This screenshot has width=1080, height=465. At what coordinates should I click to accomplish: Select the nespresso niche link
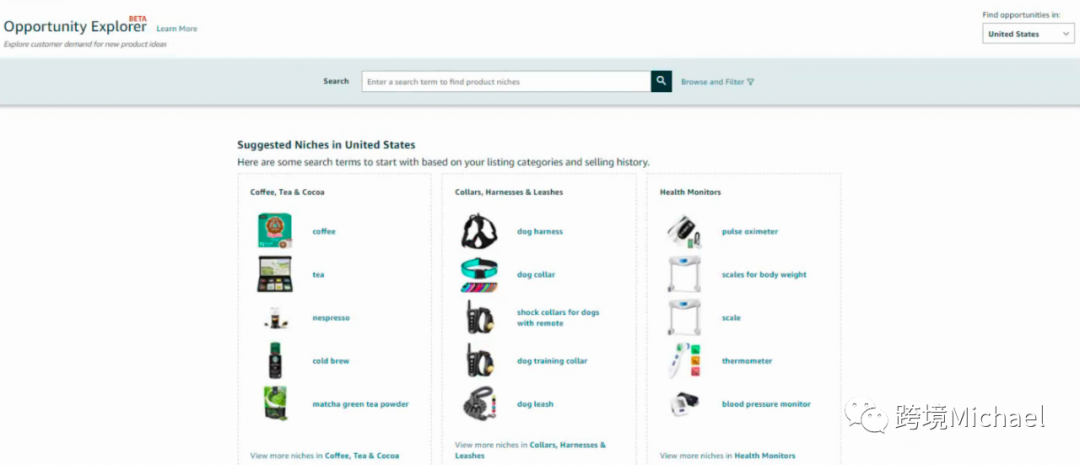pos(331,318)
